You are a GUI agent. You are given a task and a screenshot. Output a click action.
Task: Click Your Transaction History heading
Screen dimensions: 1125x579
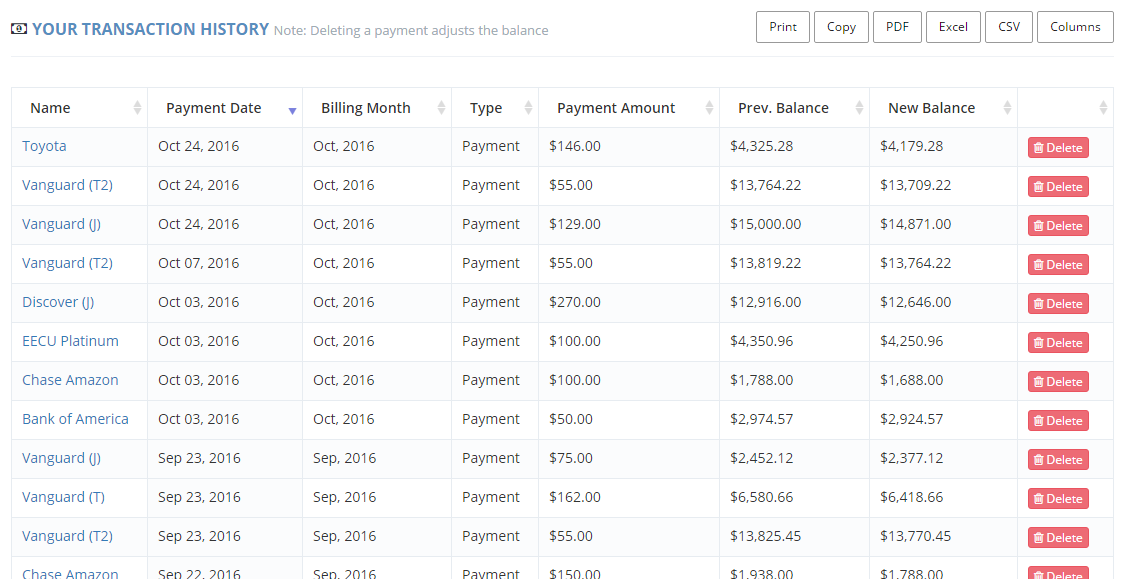[x=151, y=29]
